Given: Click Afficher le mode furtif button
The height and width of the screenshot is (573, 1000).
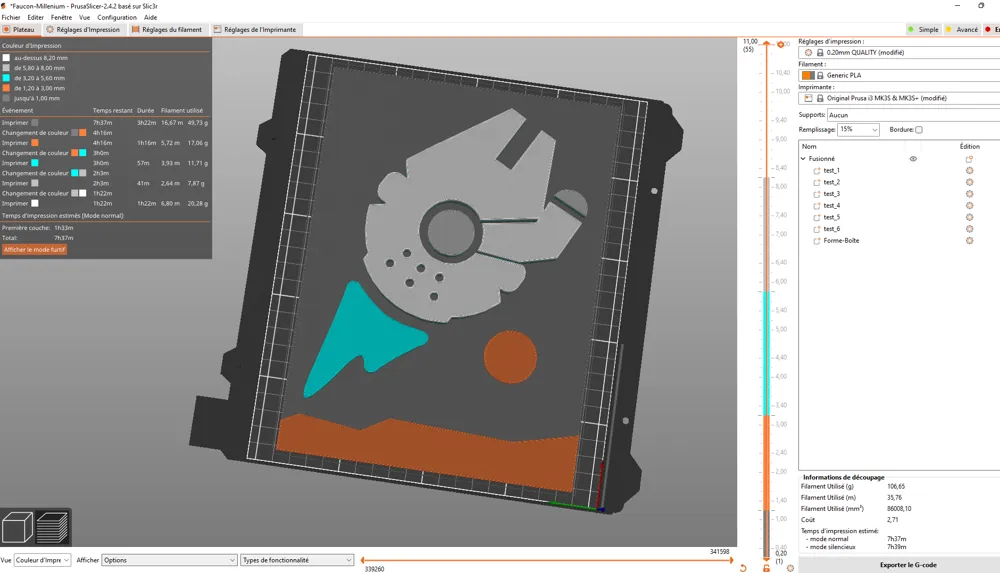Looking at the screenshot, I should point(34,249).
